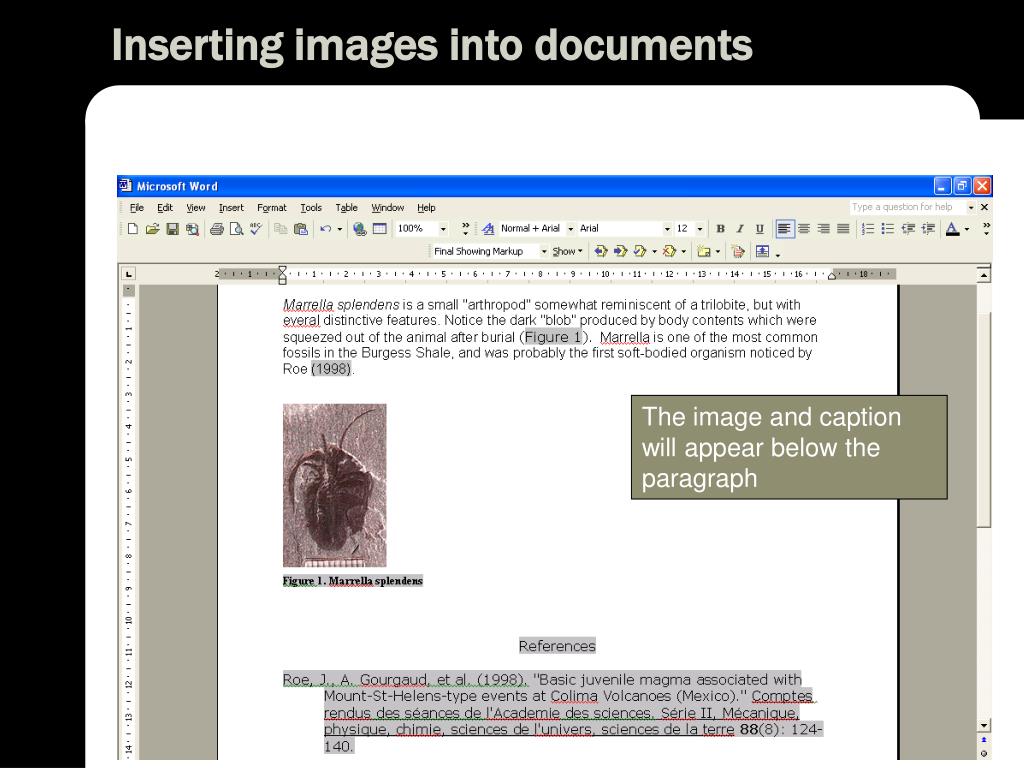The height and width of the screenshot is (768, 1024).
Task: Click the scroll up arrow
Action: point(984,275)
